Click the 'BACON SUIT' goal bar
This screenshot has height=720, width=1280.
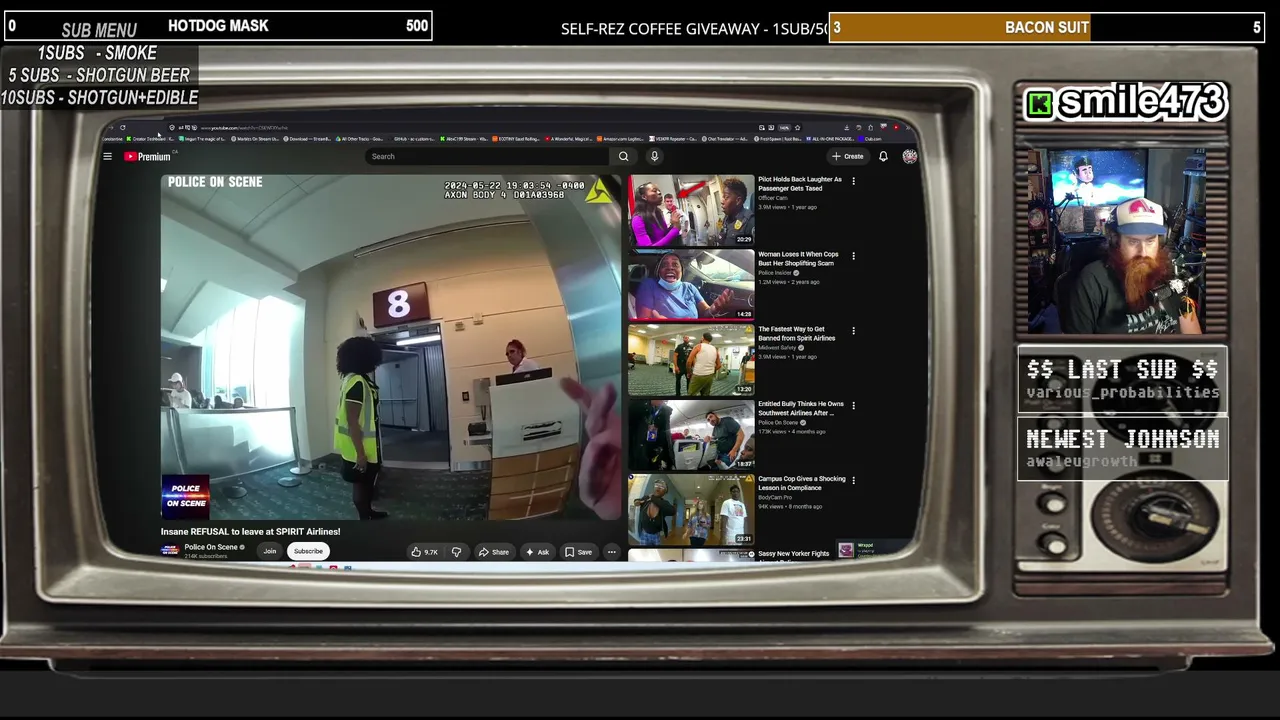(x=1047, y=27)
